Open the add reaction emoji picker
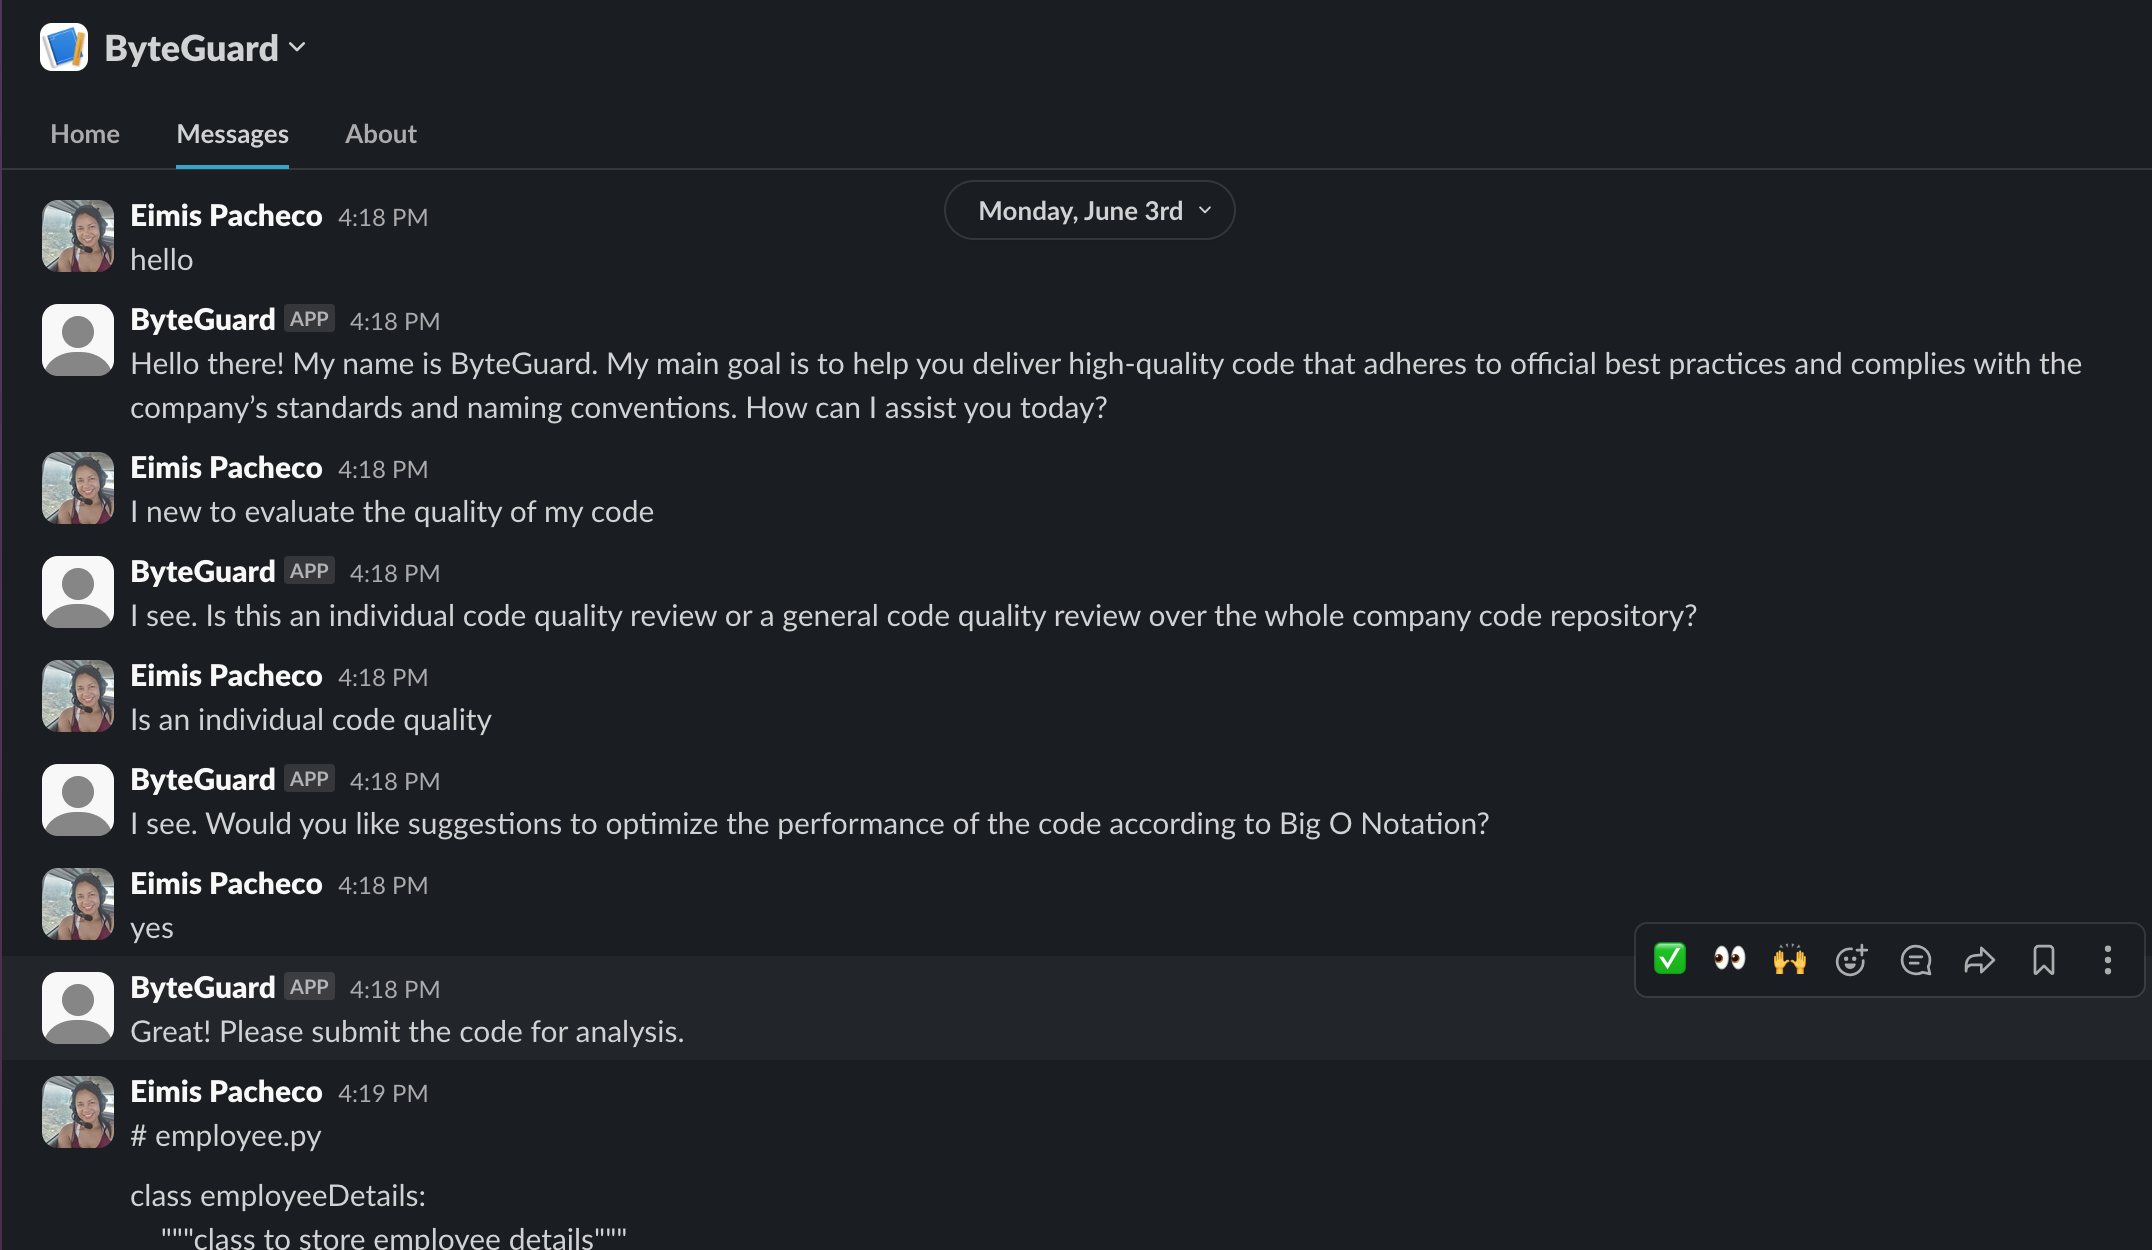The image size is (2152, 1250). tap(1851, 960)
